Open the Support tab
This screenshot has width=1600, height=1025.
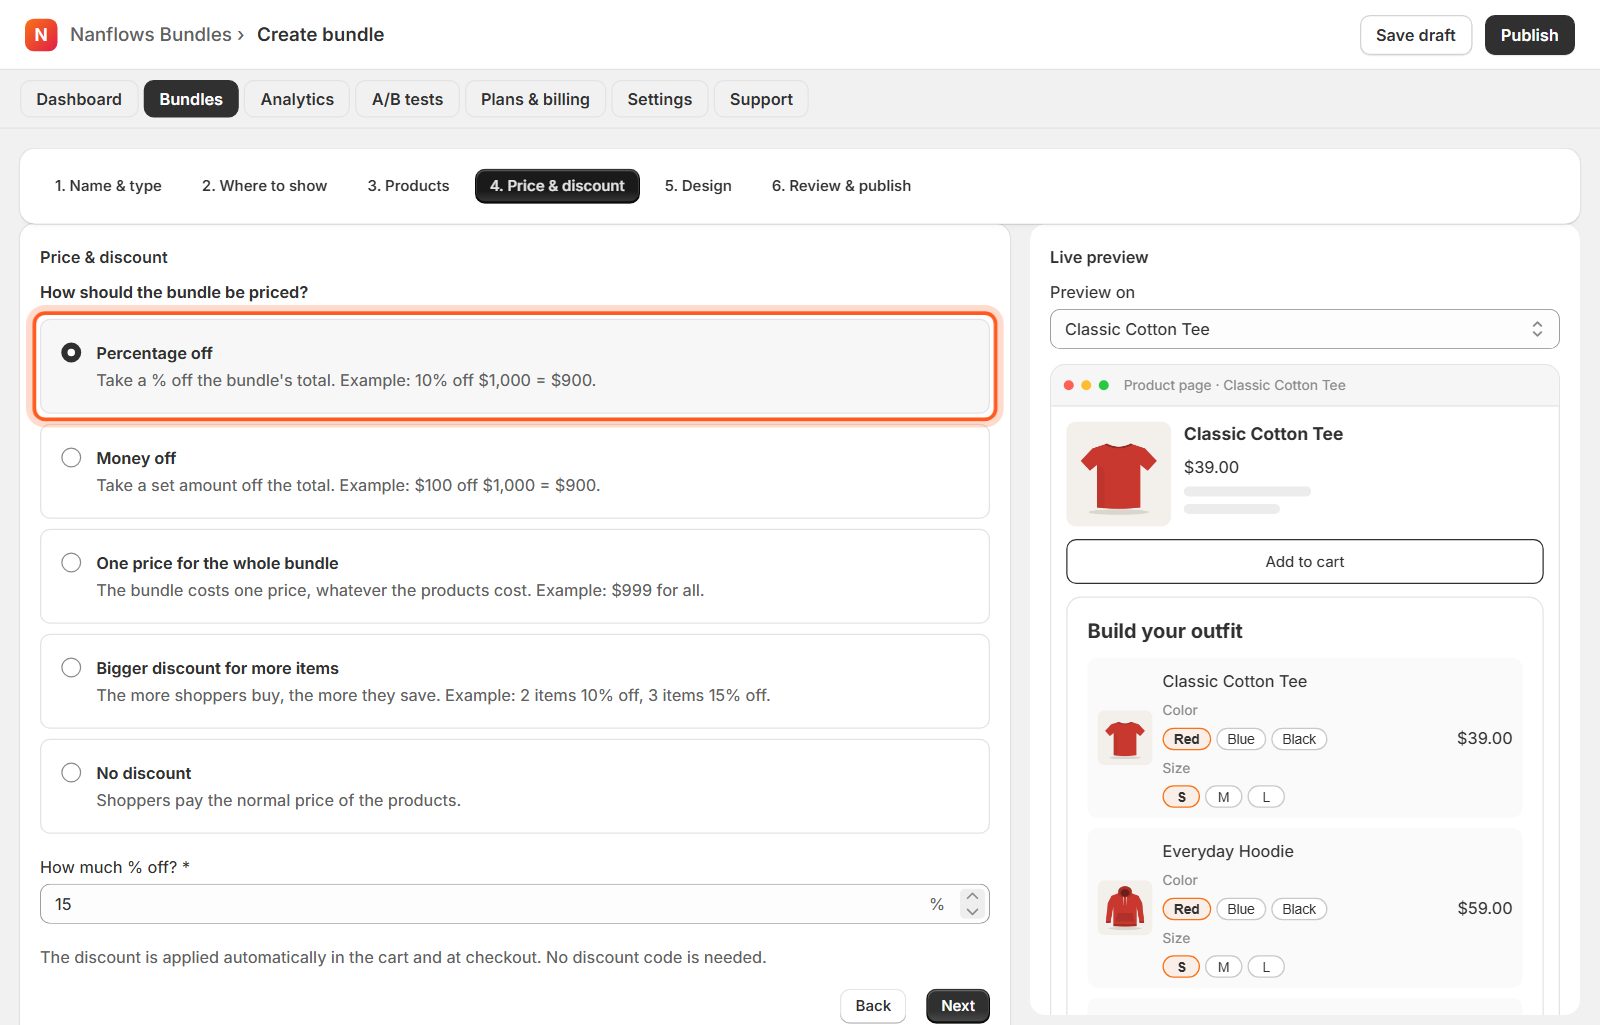761,99
